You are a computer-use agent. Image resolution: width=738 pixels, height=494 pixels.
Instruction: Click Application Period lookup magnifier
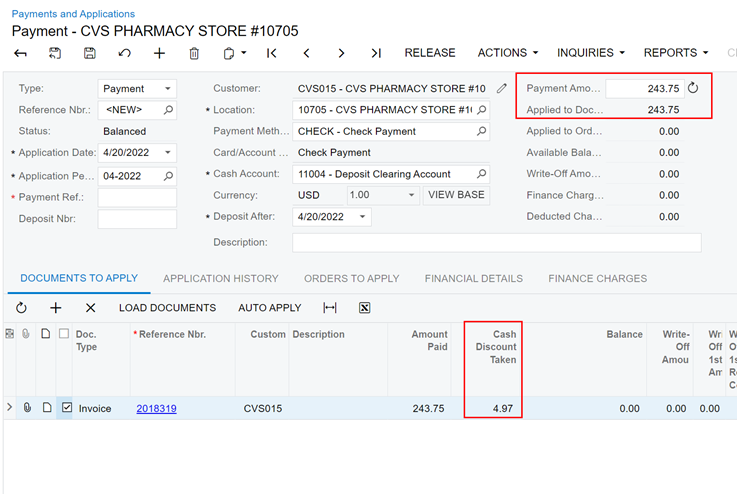tap(168, 176)
